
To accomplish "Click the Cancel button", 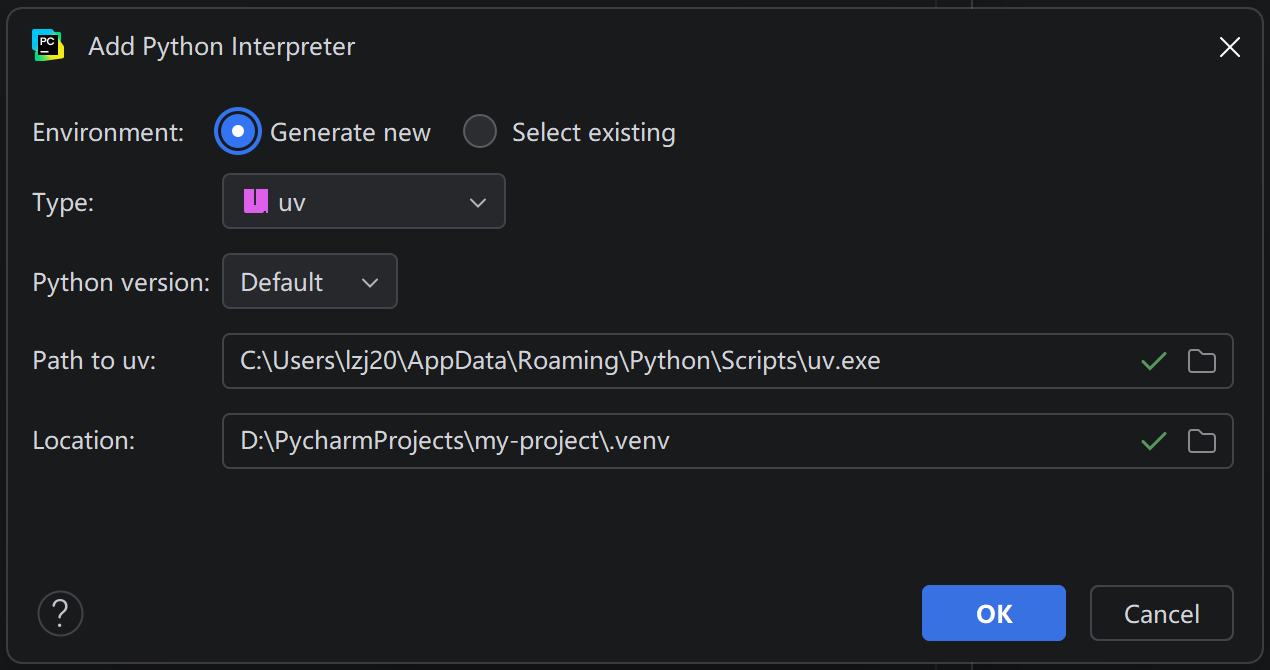I will point(1162,613).
